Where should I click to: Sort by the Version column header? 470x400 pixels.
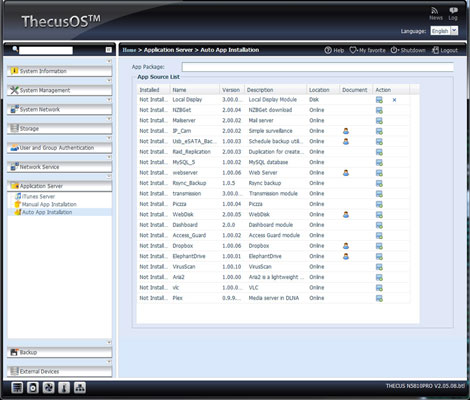[231, 90]
